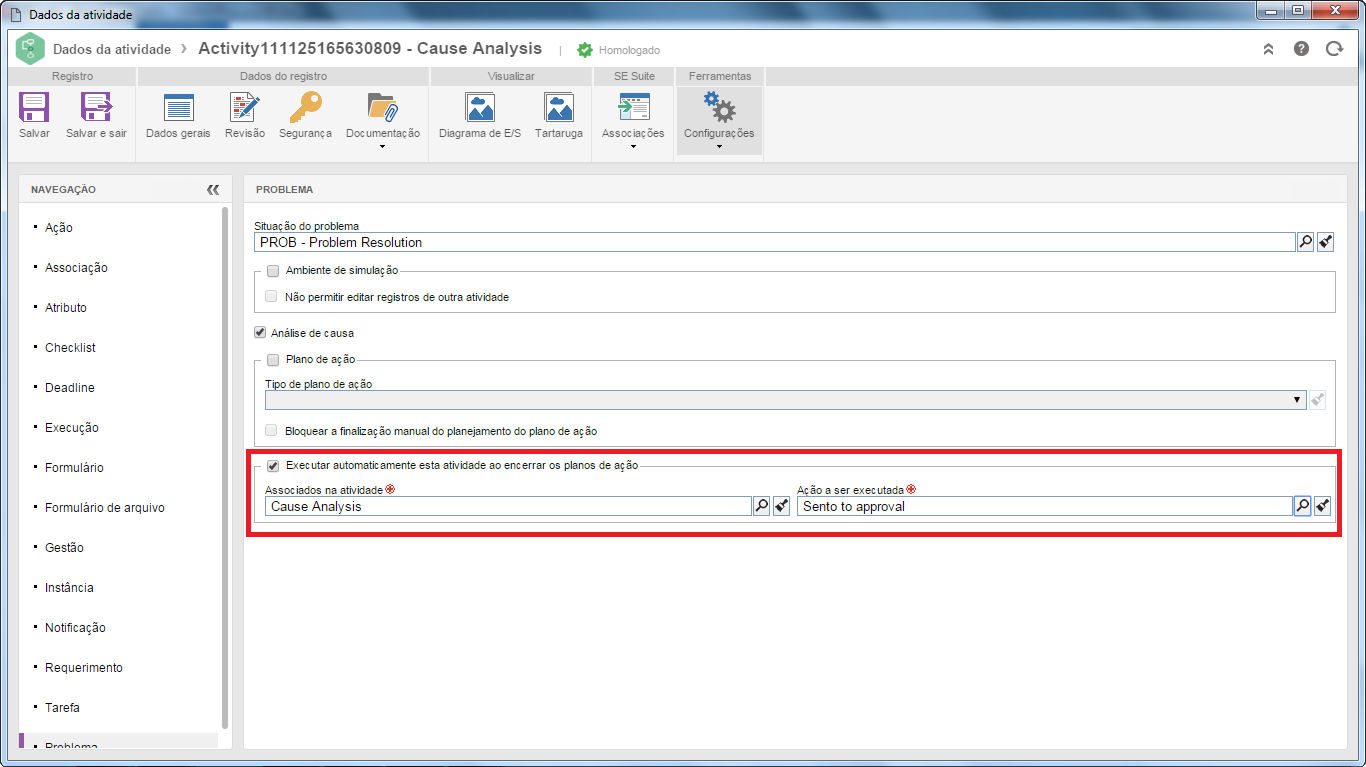Image resolution: width=1366 pixels, height=767 pixels.
Task: Enable Plano de ação checkbox
Action: point(272,359)
